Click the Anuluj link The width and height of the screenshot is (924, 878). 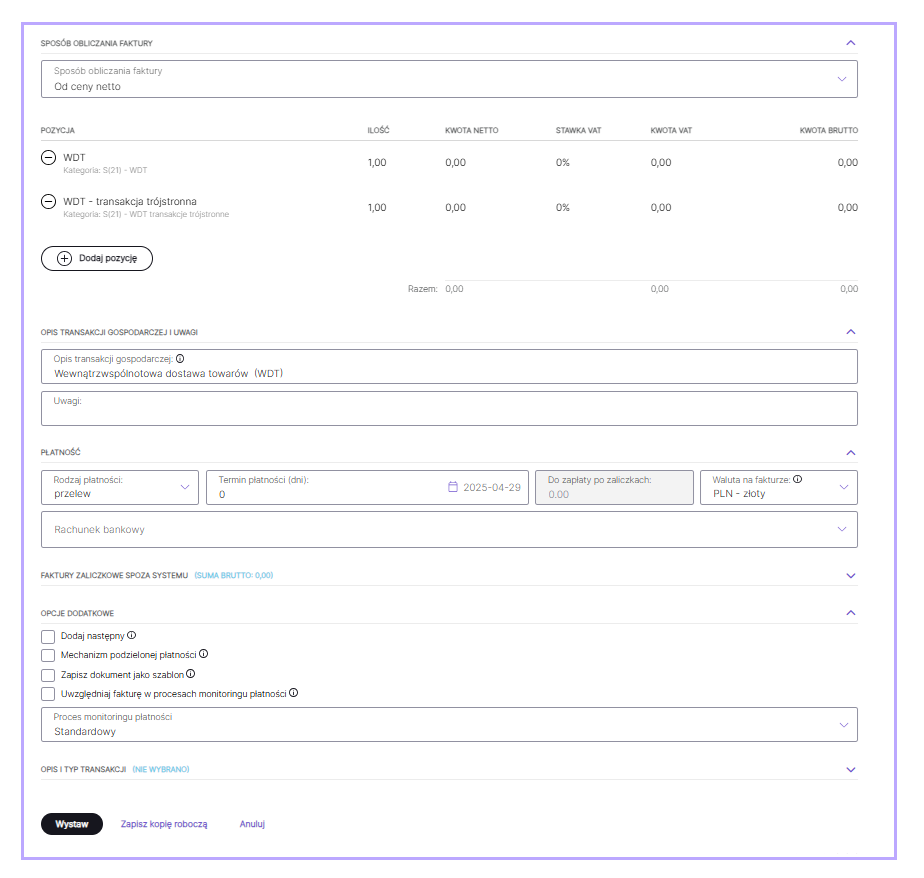click(252, 824)
